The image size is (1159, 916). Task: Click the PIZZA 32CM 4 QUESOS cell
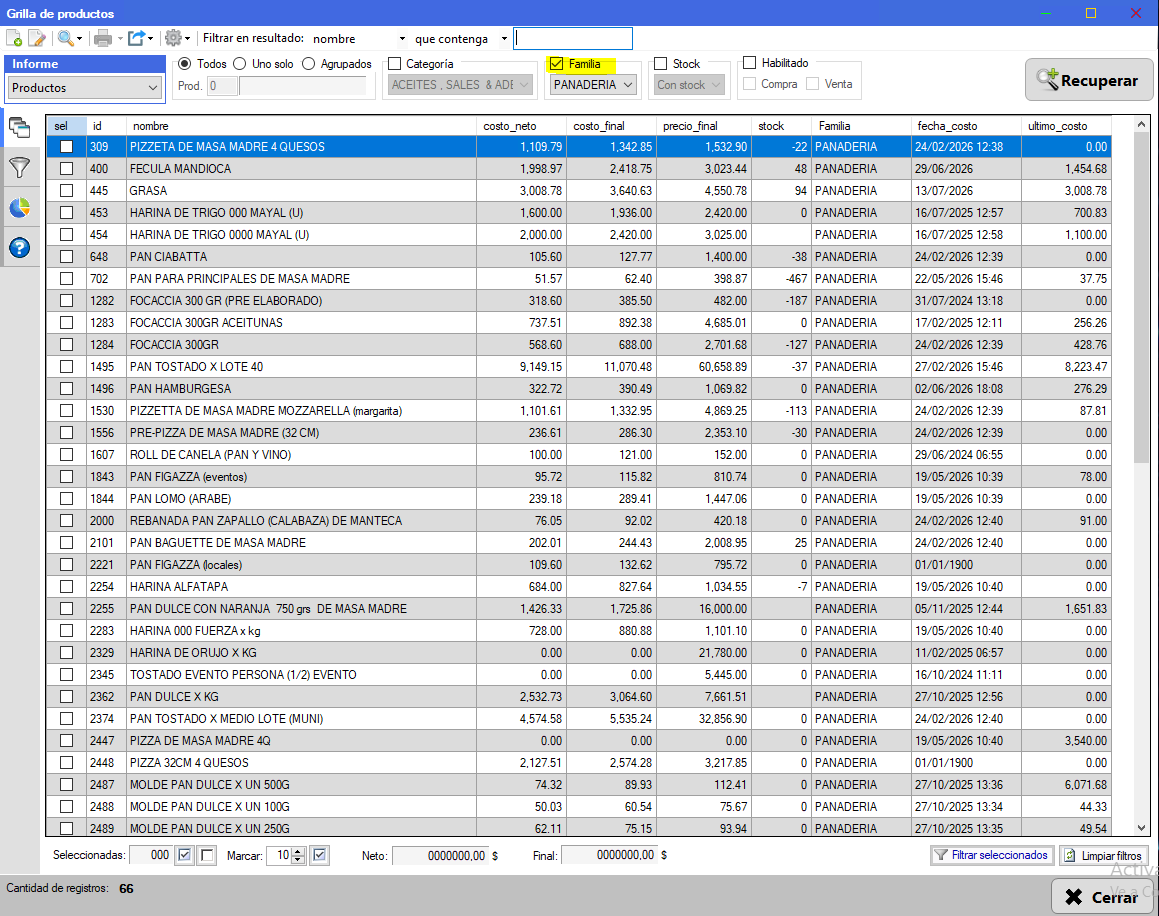point(301,762)
